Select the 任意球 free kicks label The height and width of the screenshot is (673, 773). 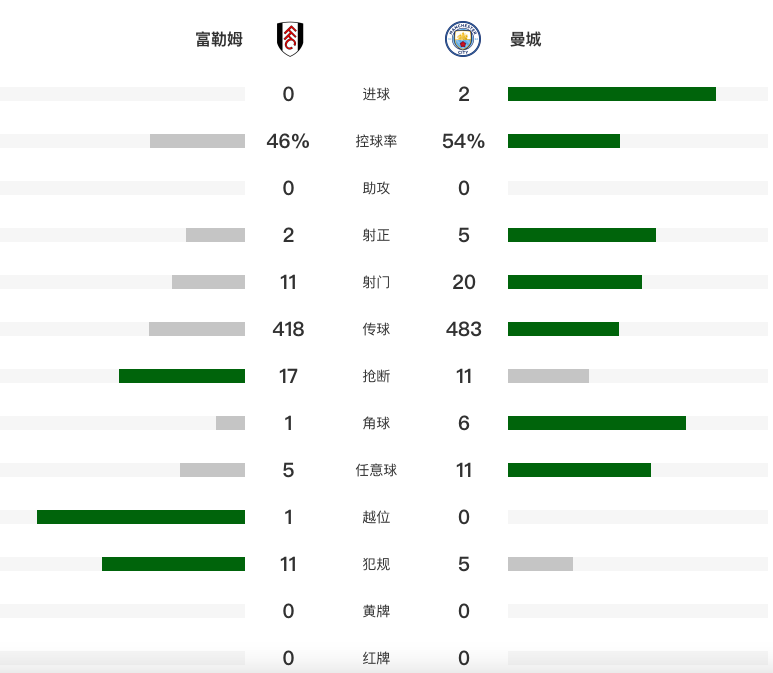click(376, 470)
